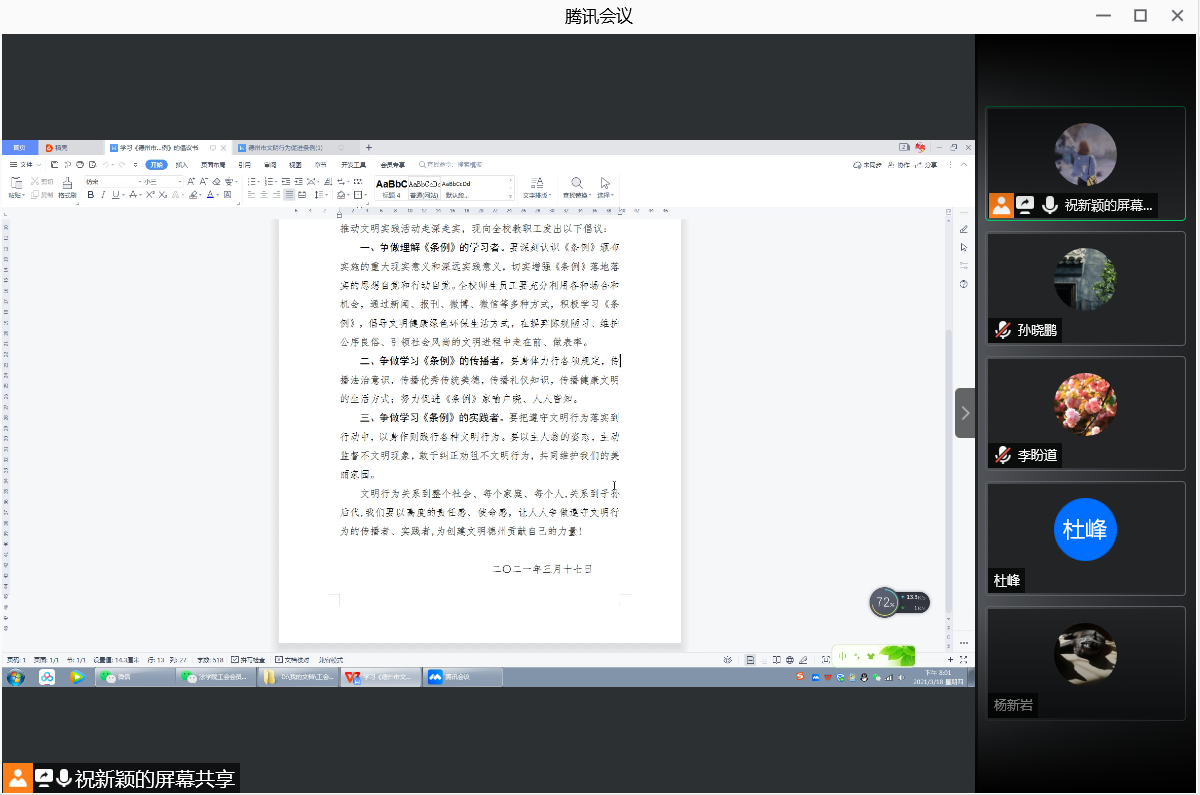The height and width of the screenshot is (795, 1200).
Task: Click the Find and Replace magnifier icon
Action: point(577,183)
